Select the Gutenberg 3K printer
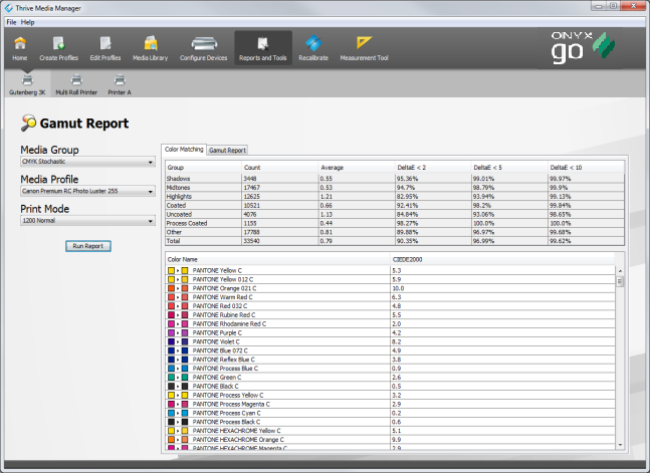This screenshot has width=650, height=473. pyautogui.click(x=27, y=84)
